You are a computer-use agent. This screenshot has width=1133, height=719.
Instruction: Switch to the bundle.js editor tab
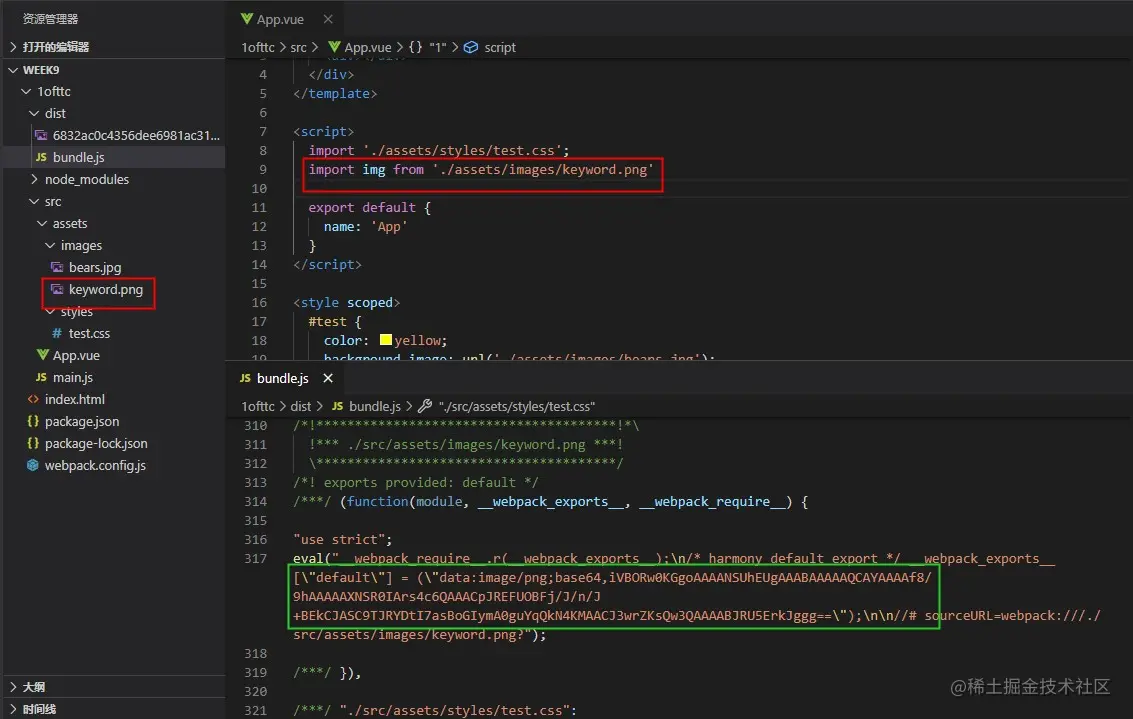(283, 379)
